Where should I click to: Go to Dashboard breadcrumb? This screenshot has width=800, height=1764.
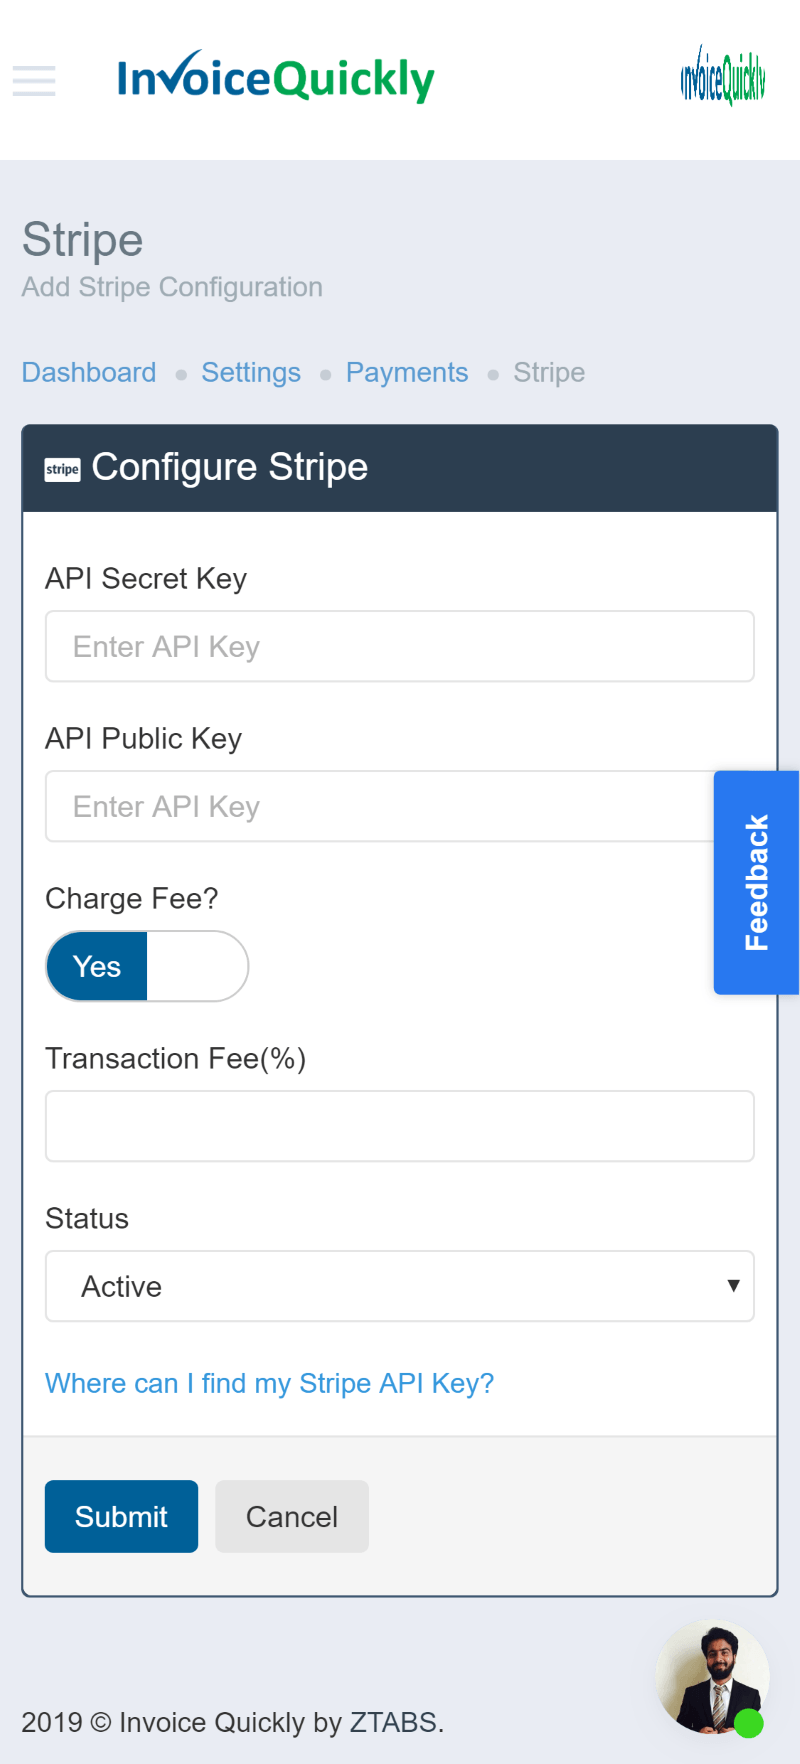click(89, 373)
